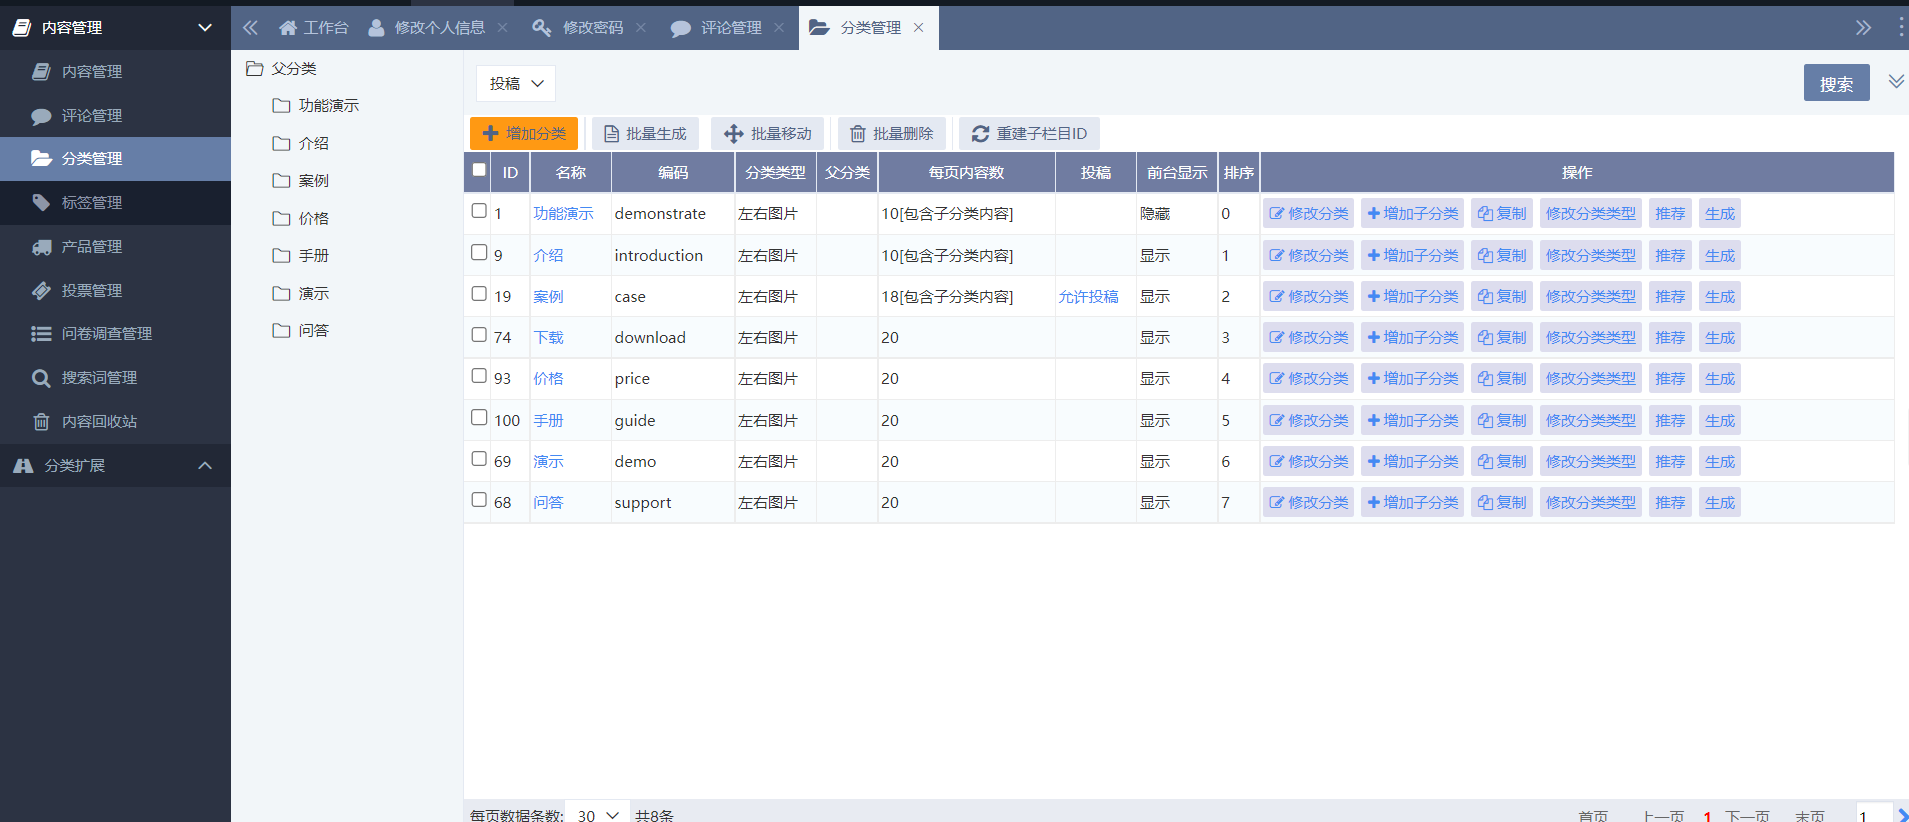Click the user icon on 修改个人信息 tab
The image size is (1909, 822).
pos(377,28)
